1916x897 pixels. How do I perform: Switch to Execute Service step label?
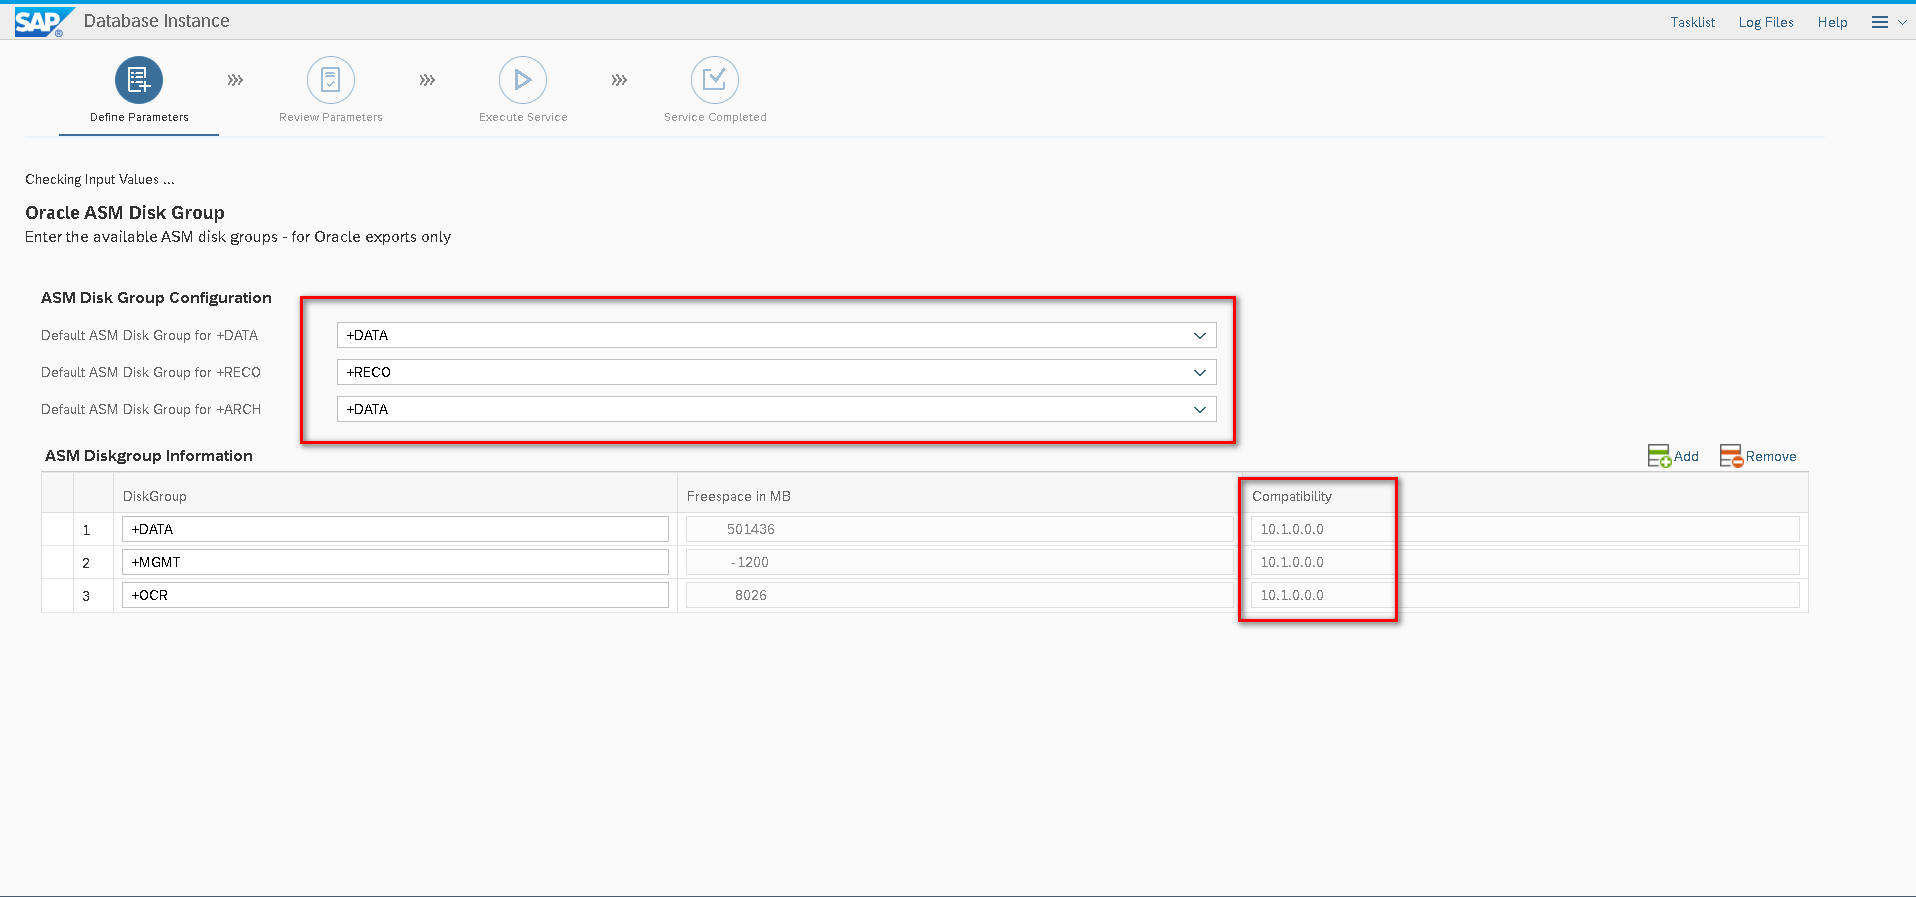(x=523, y=117)
